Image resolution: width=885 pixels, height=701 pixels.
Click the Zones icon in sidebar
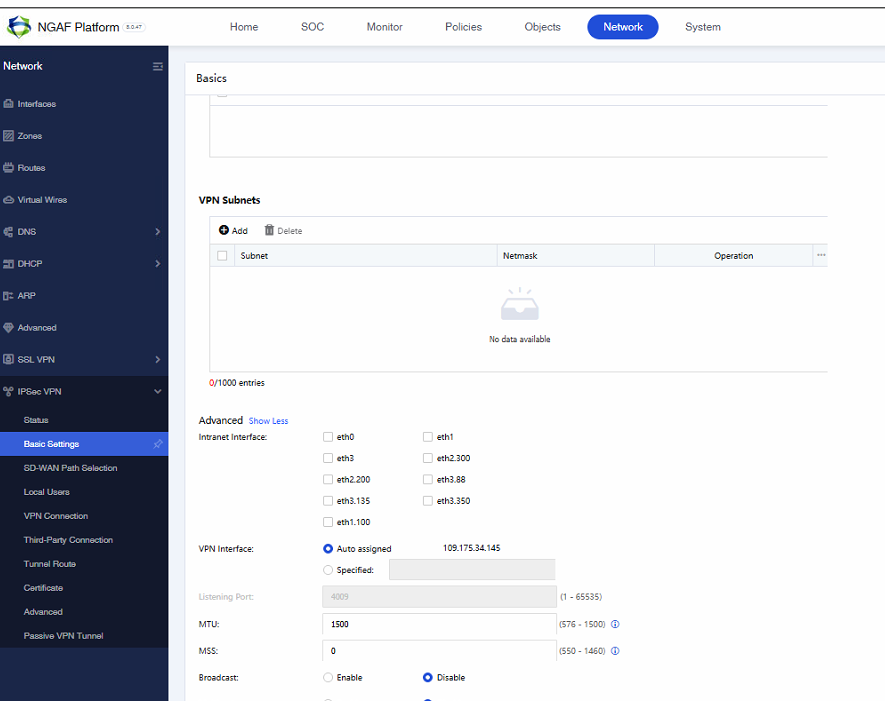point(8,136)
